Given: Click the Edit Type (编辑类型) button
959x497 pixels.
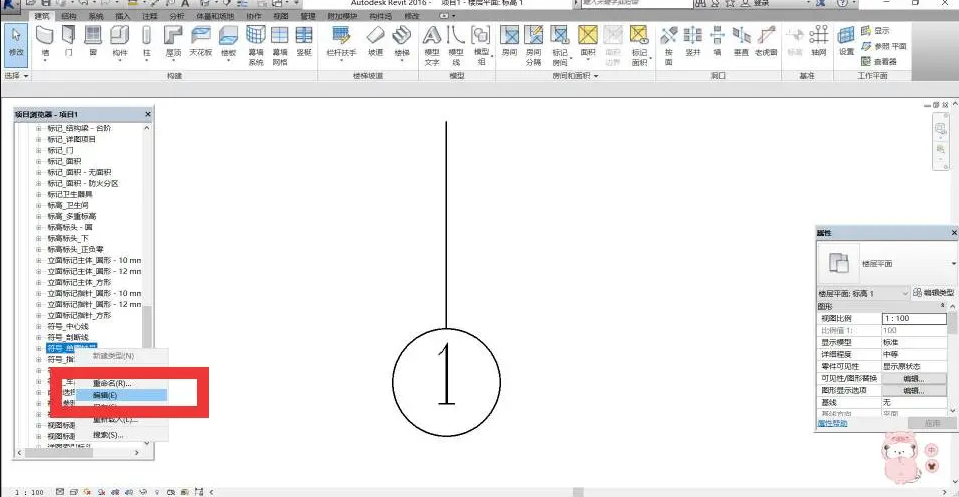Looking at the screenshot, I should [933, 293].
